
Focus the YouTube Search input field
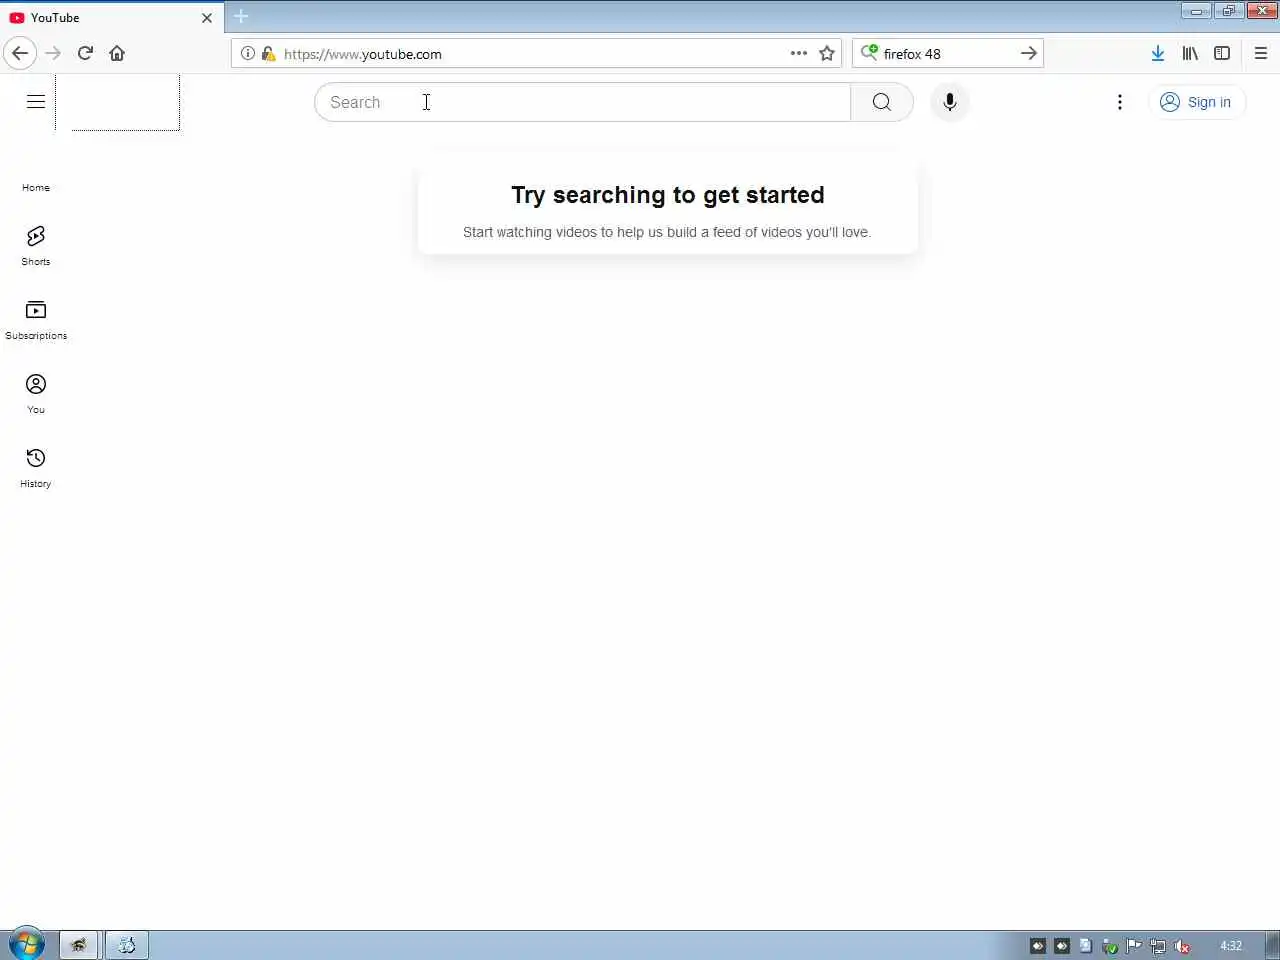point(582,102)
